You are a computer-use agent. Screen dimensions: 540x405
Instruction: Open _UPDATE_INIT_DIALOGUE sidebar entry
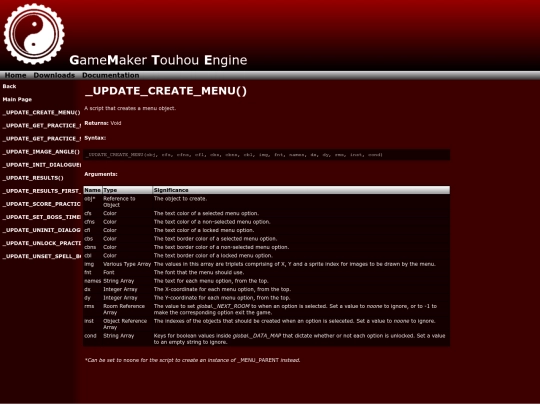(x=42, y=165)
